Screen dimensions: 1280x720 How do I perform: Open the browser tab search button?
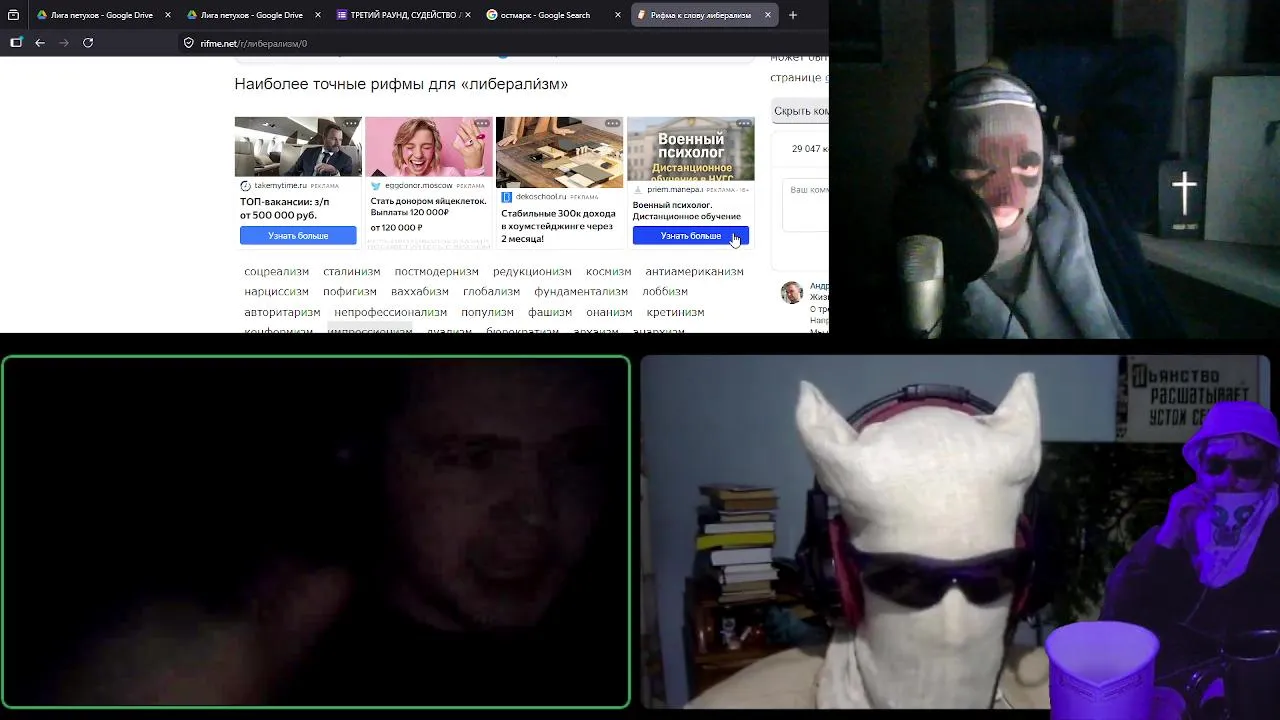pos(13,15)
